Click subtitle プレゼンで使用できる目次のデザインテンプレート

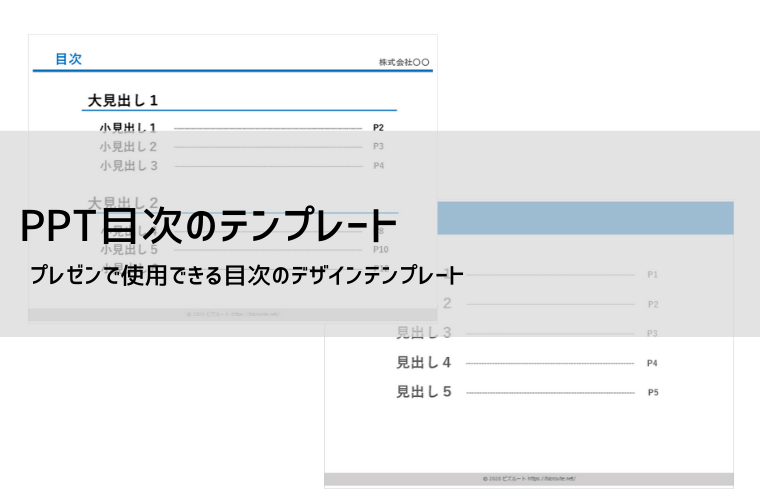tap(247, 275)
